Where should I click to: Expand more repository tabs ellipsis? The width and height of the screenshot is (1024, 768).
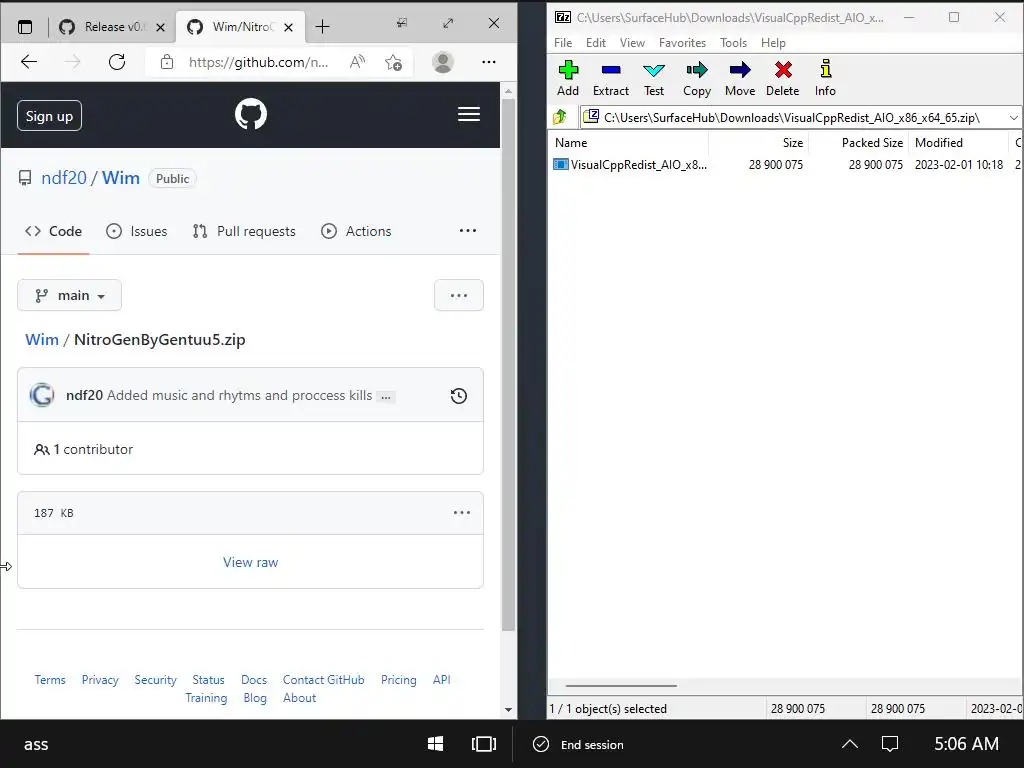pos(468,231)
